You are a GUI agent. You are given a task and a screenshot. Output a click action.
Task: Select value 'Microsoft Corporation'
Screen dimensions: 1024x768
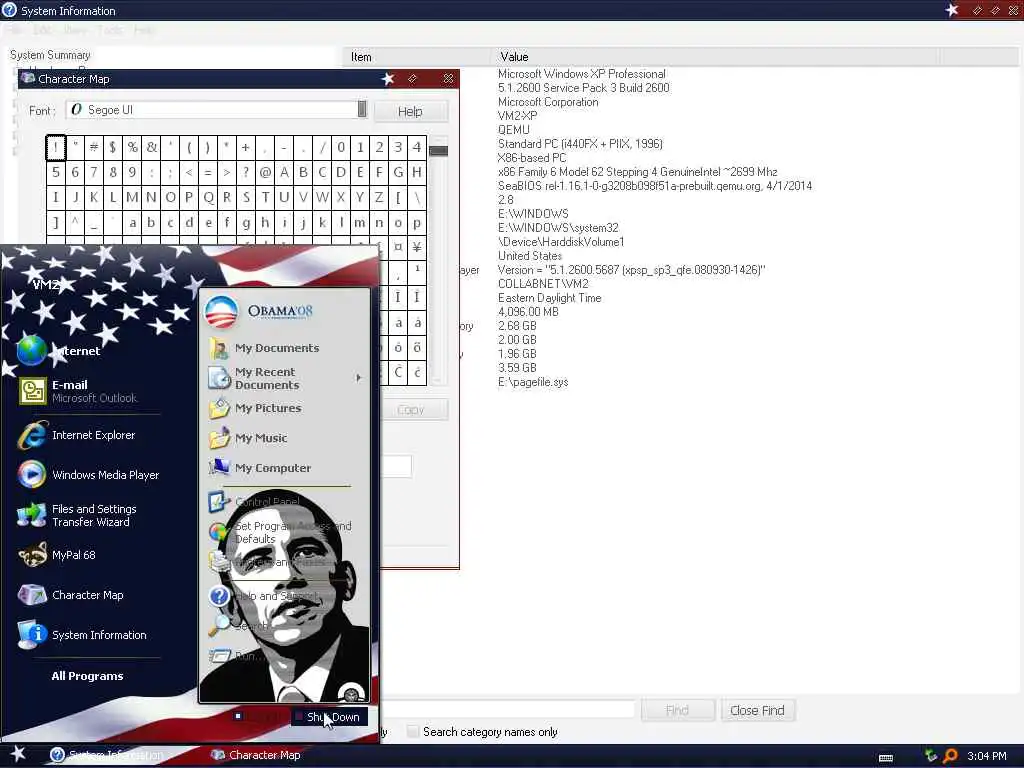click(547, 102)
